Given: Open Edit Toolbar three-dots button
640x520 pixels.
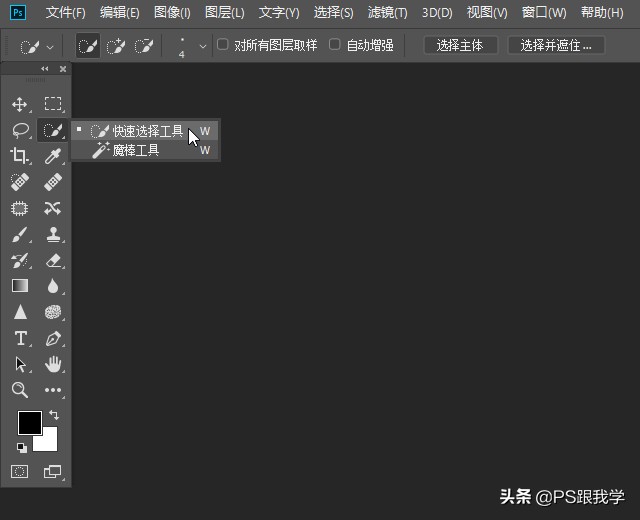Looking at the screenshot, I should coord(53,391).
